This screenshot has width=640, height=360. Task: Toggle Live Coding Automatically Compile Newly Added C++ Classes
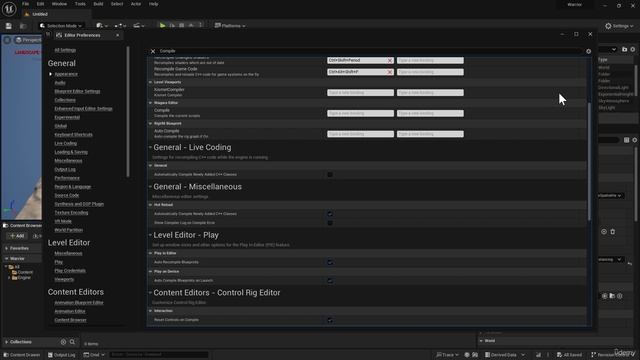[x=330, y=174]
